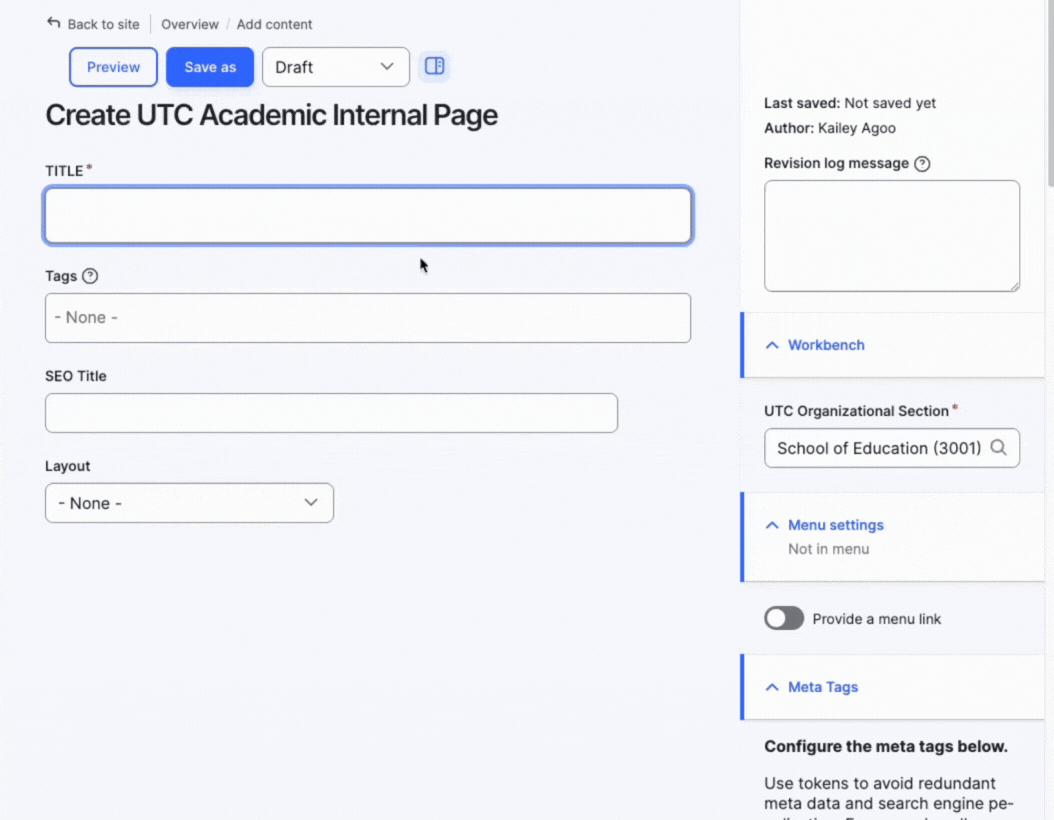This screenshot has width=1054, height=820.
Task: Click the Organizational Section search icon
Action: 998,448
